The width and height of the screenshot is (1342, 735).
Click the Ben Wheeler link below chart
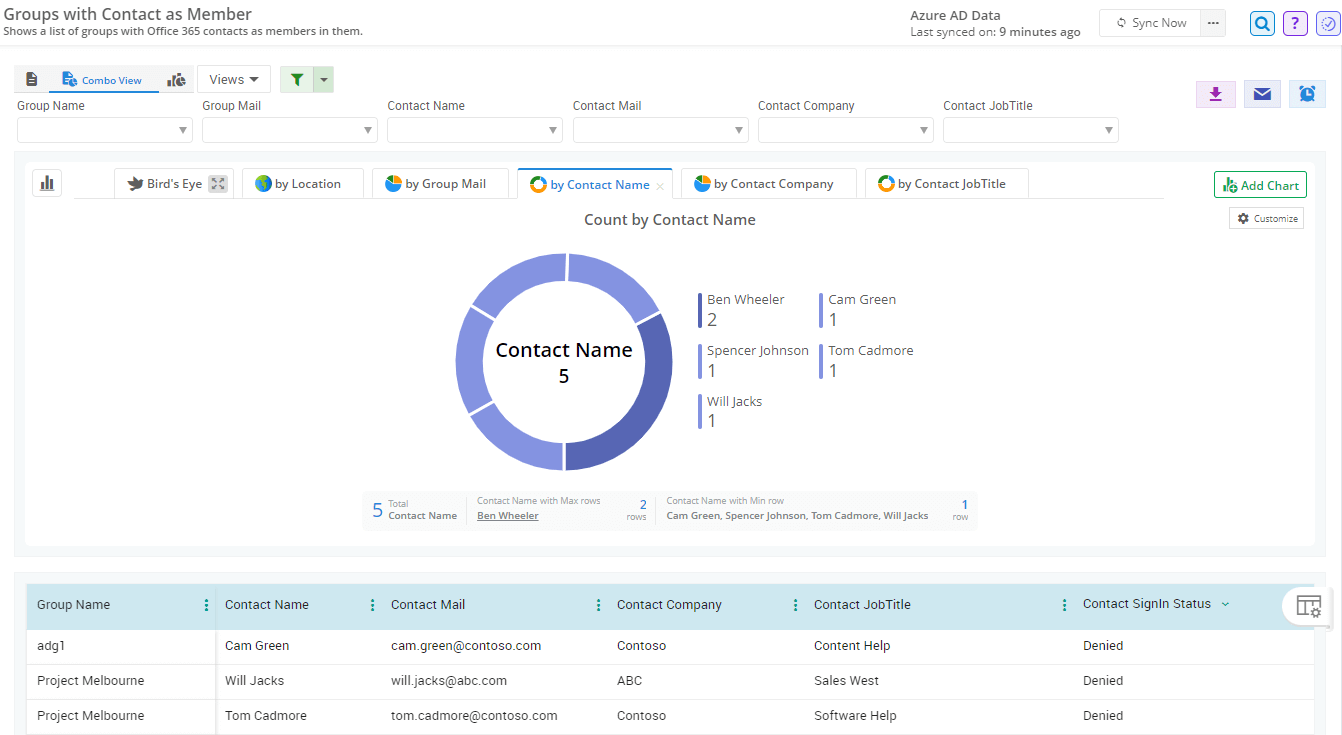[507, 516]
